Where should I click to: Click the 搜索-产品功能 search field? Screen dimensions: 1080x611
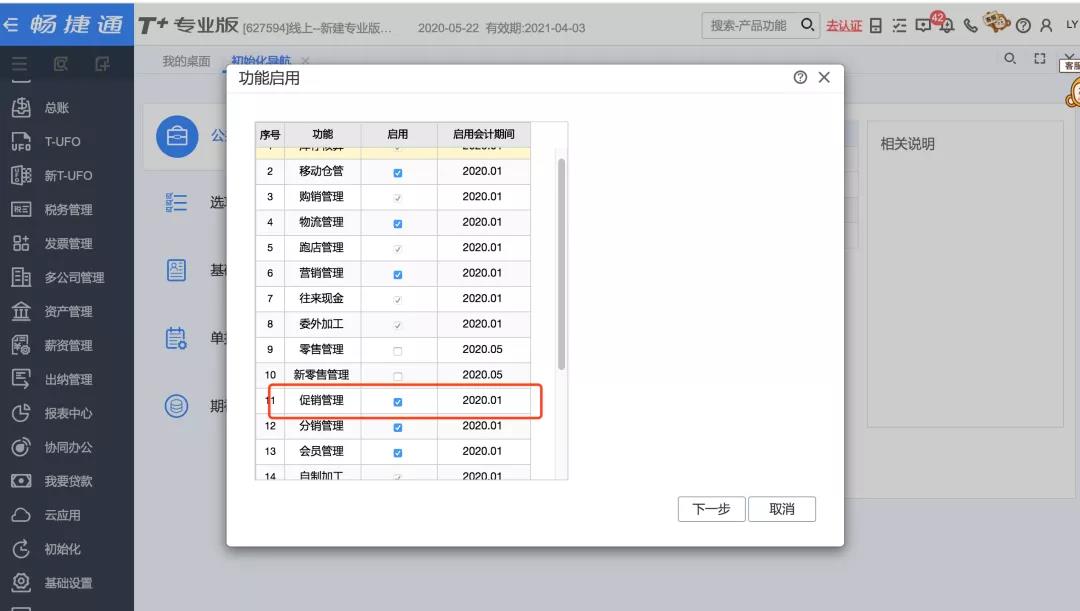click(750, 26)
